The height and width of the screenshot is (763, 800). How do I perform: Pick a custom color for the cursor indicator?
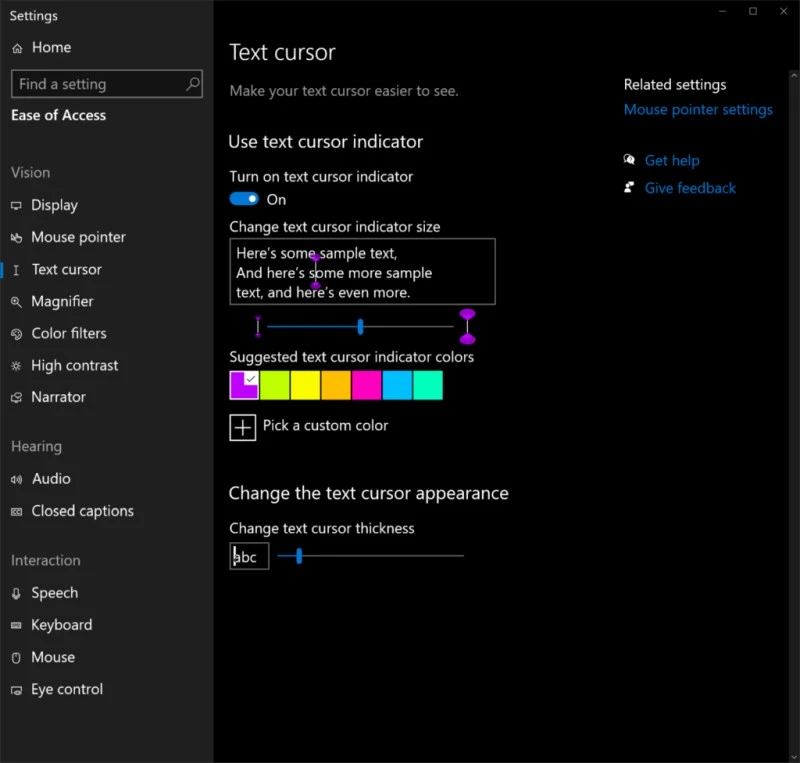[x=242, y=428]
